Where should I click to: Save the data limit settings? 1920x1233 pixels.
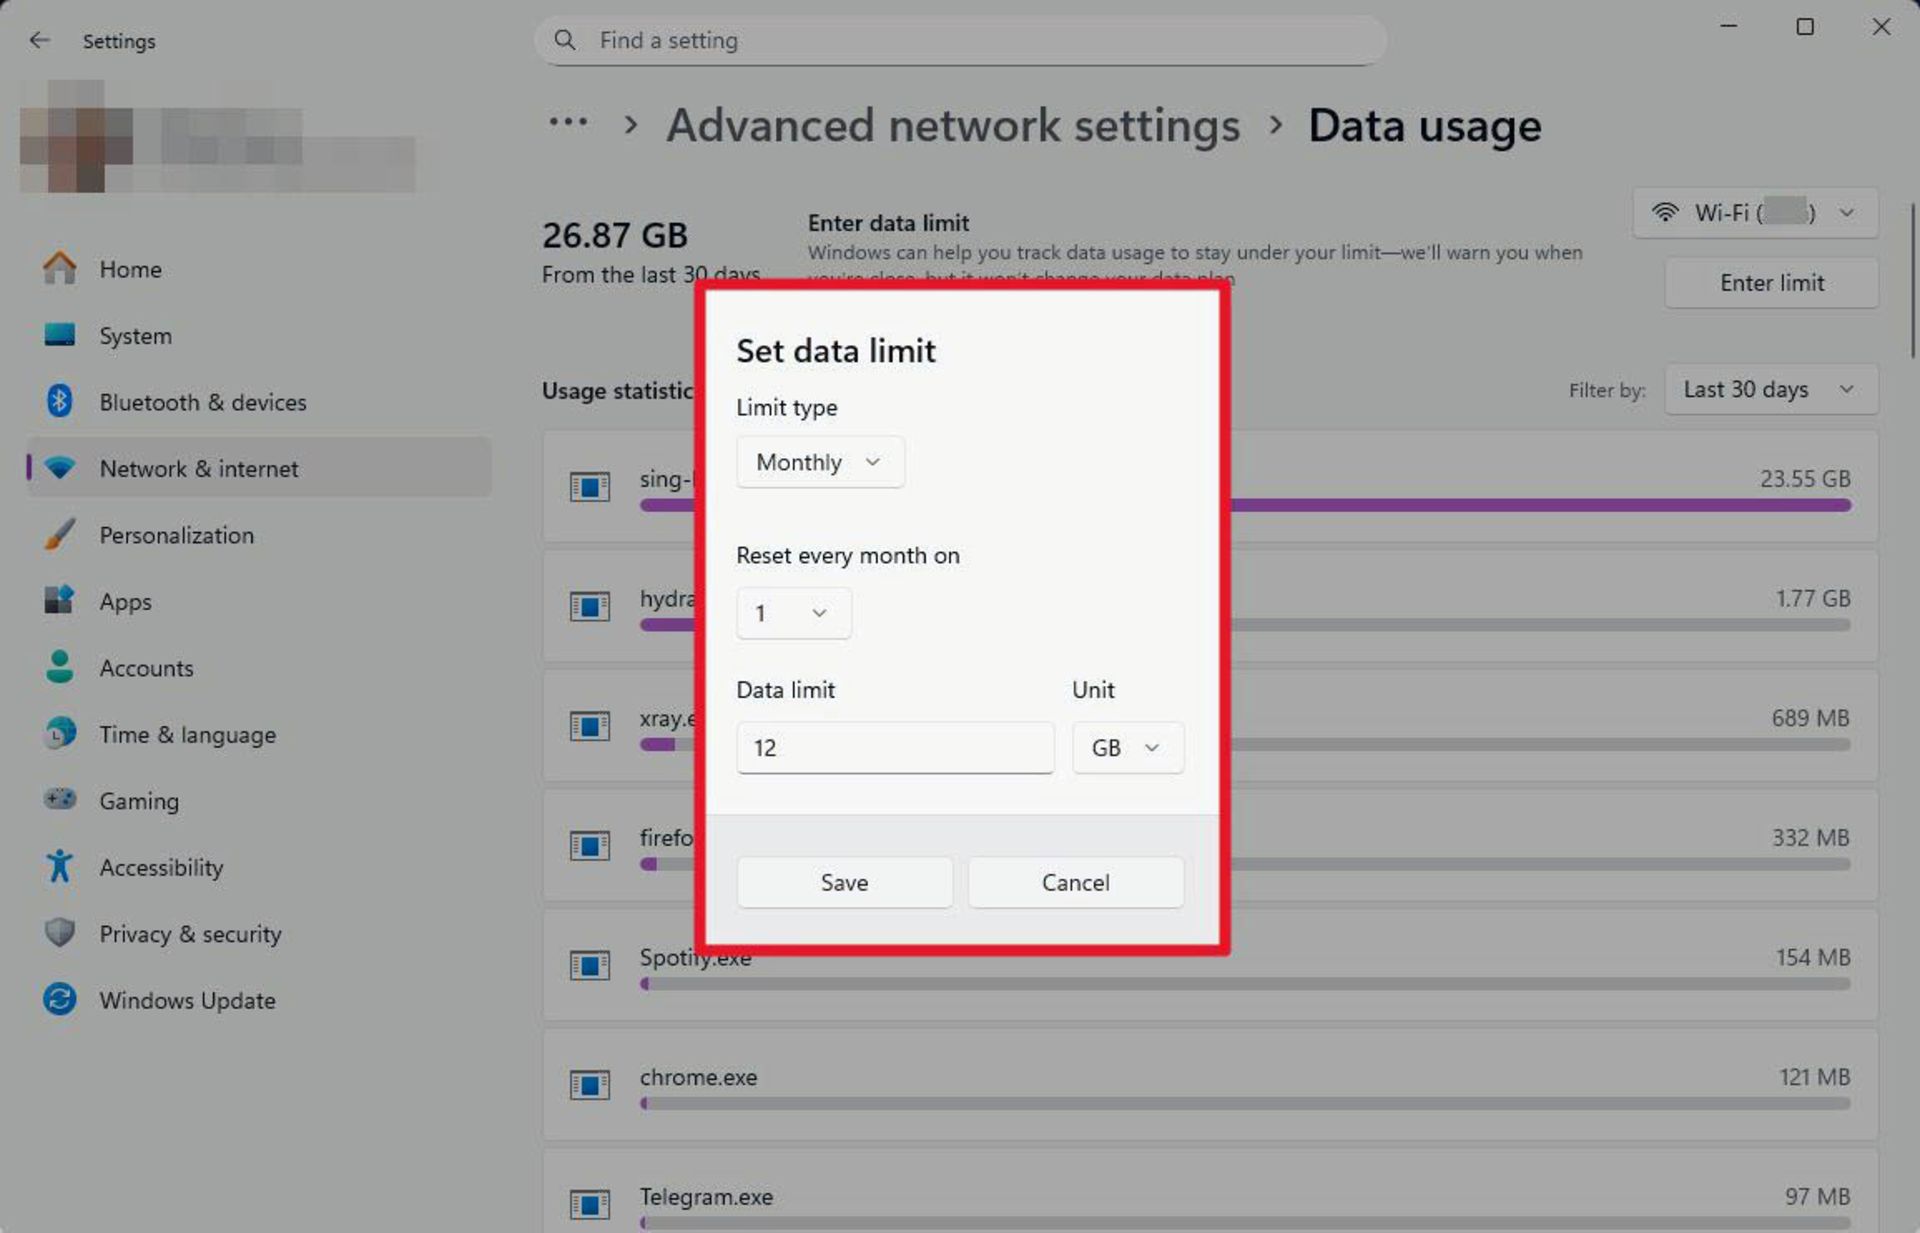pos(843,882)
